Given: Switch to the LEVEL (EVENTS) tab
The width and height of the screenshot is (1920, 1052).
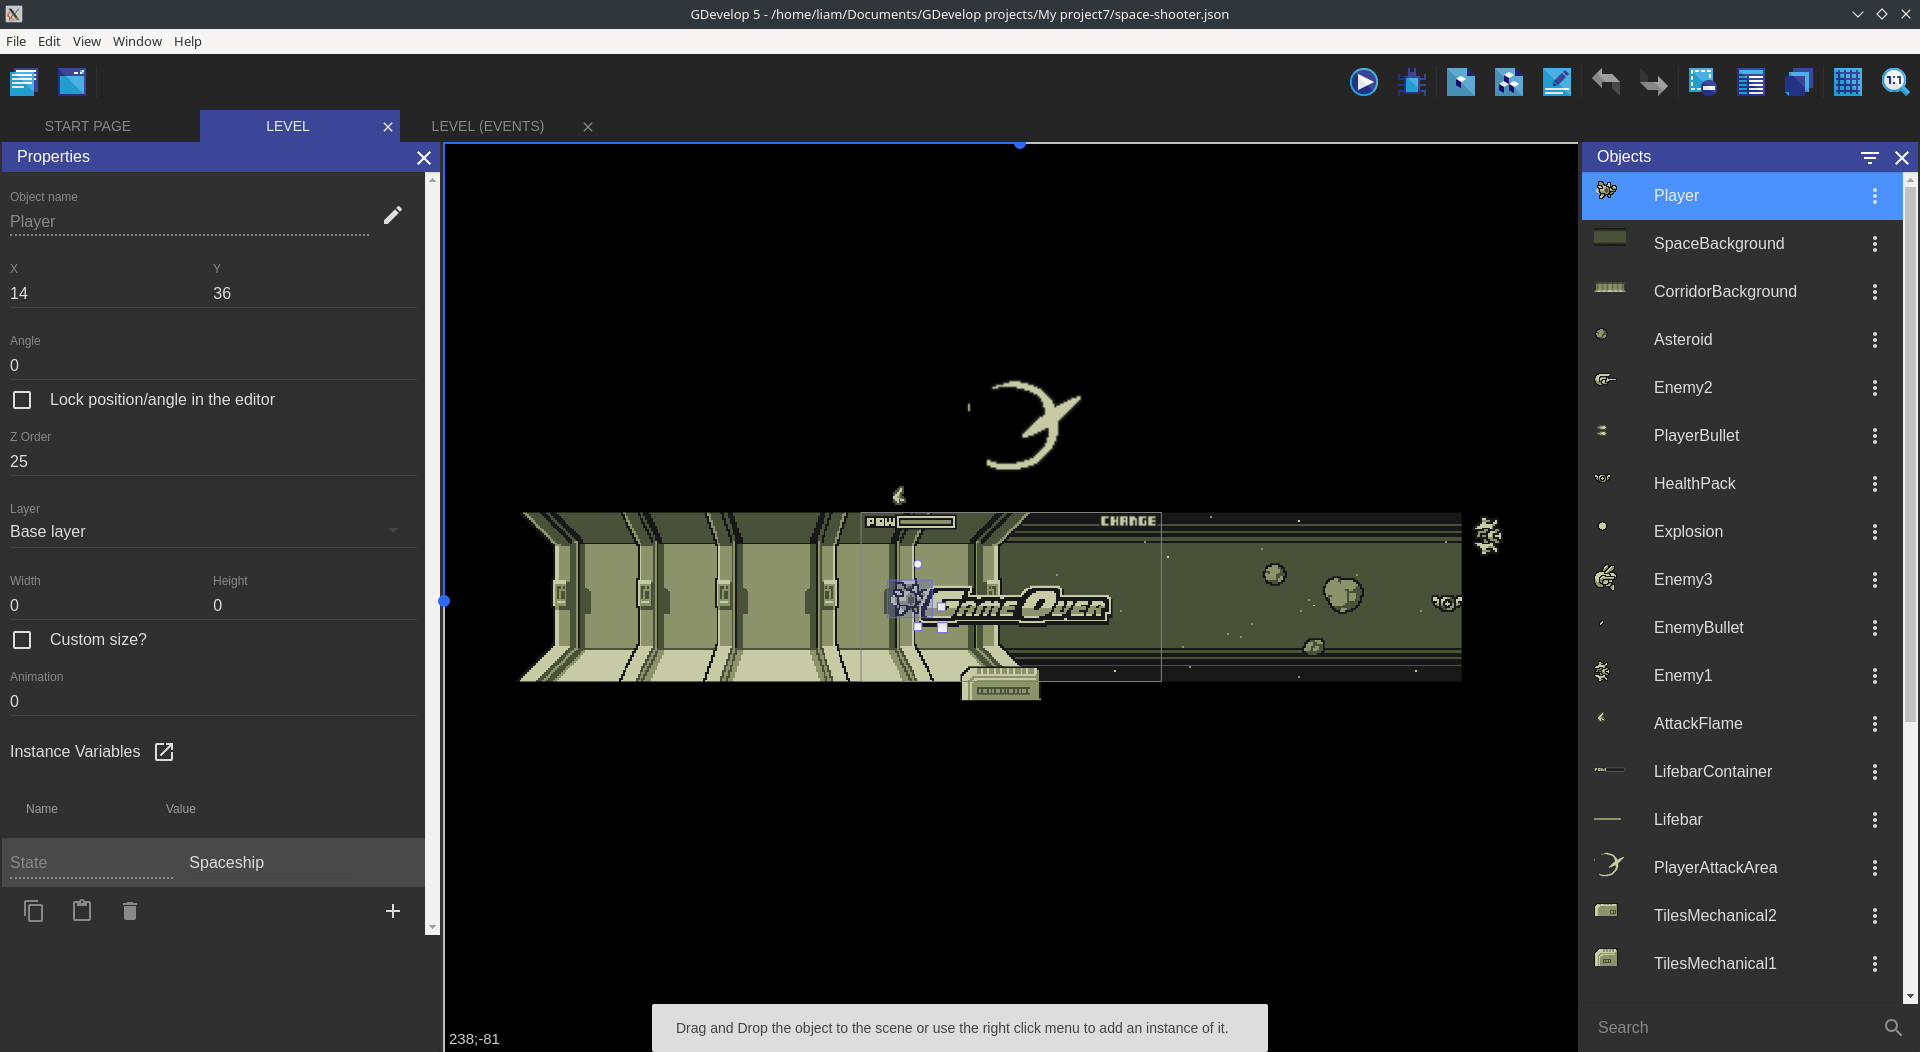Looking at the screenshot, I should click(x=488, y=126).
